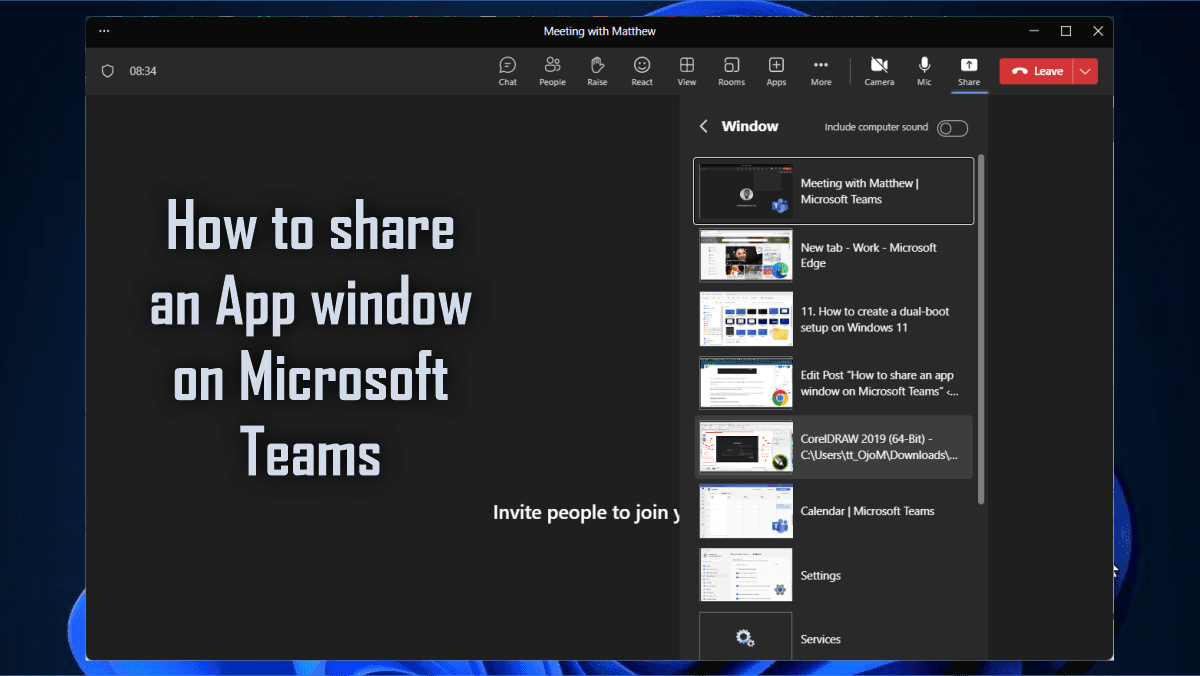
Task: Change the meeting View layout
Action: point(687,71)
